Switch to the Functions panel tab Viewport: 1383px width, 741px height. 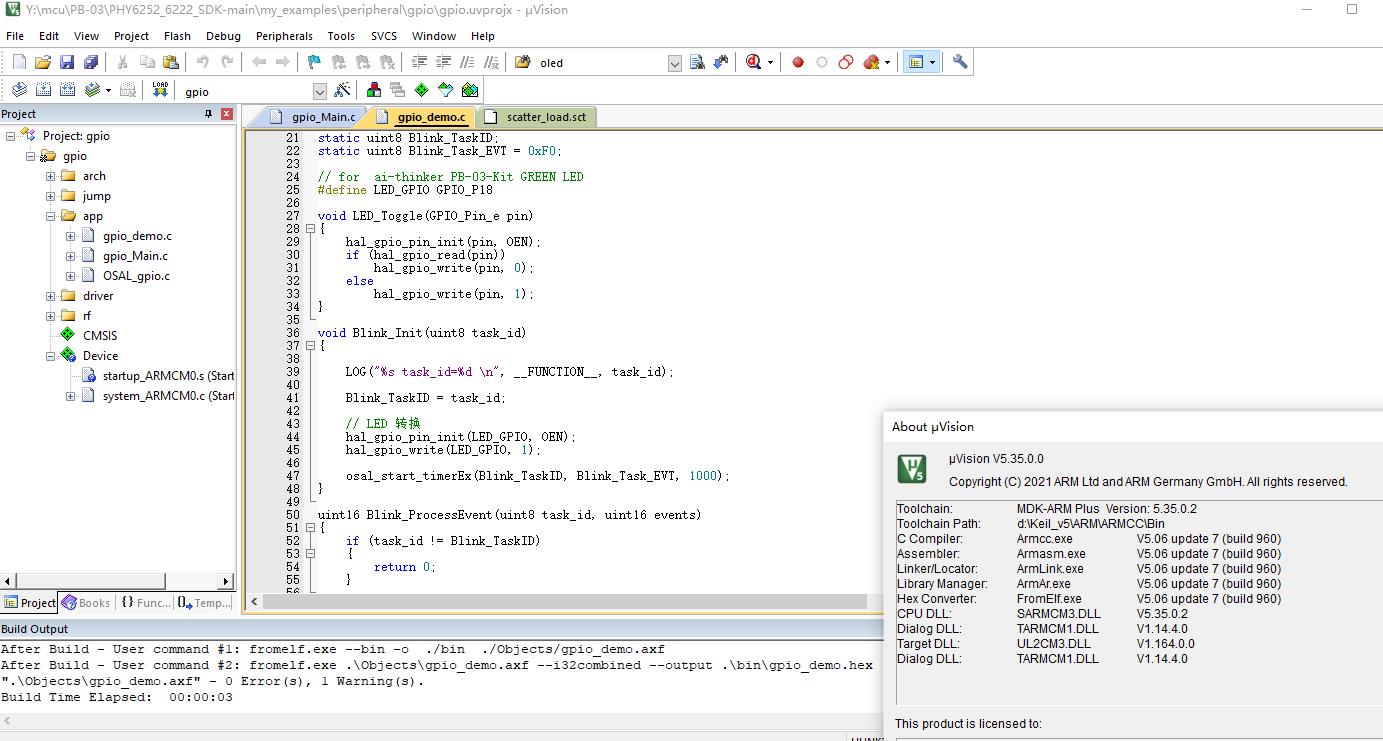tap(146, 603)
